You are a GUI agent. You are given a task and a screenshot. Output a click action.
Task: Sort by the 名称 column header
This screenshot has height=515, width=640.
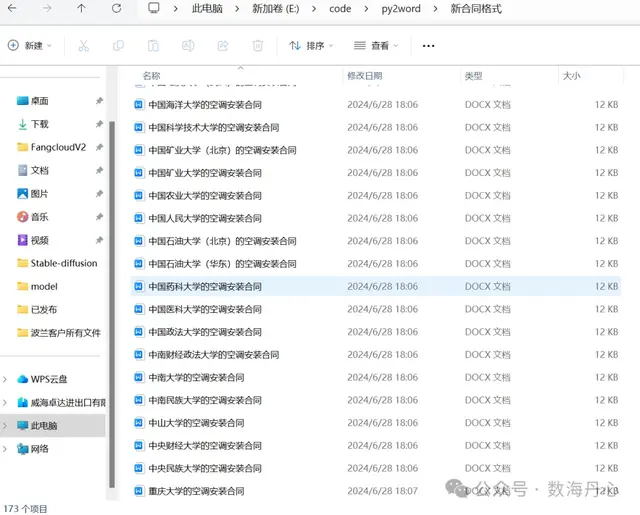click(x=151, y=75)
